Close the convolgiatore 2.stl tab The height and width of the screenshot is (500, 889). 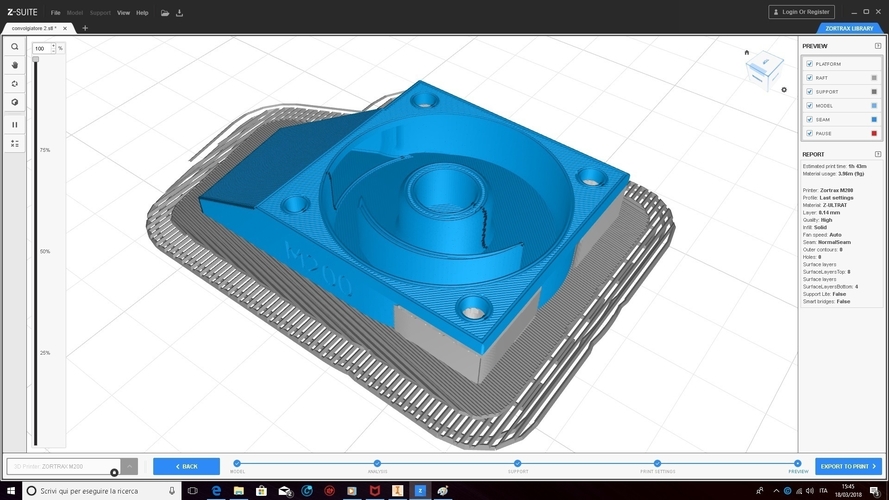coord(65,28)
